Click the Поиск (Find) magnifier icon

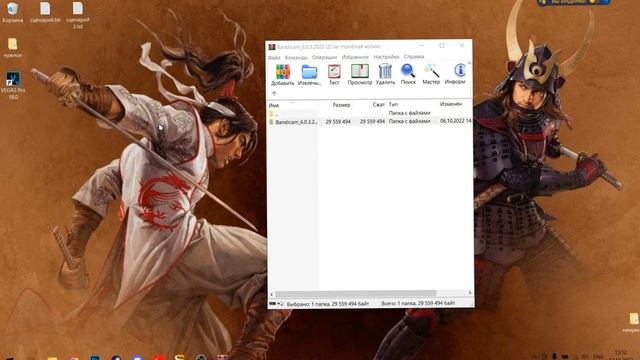tap(408, 74)
